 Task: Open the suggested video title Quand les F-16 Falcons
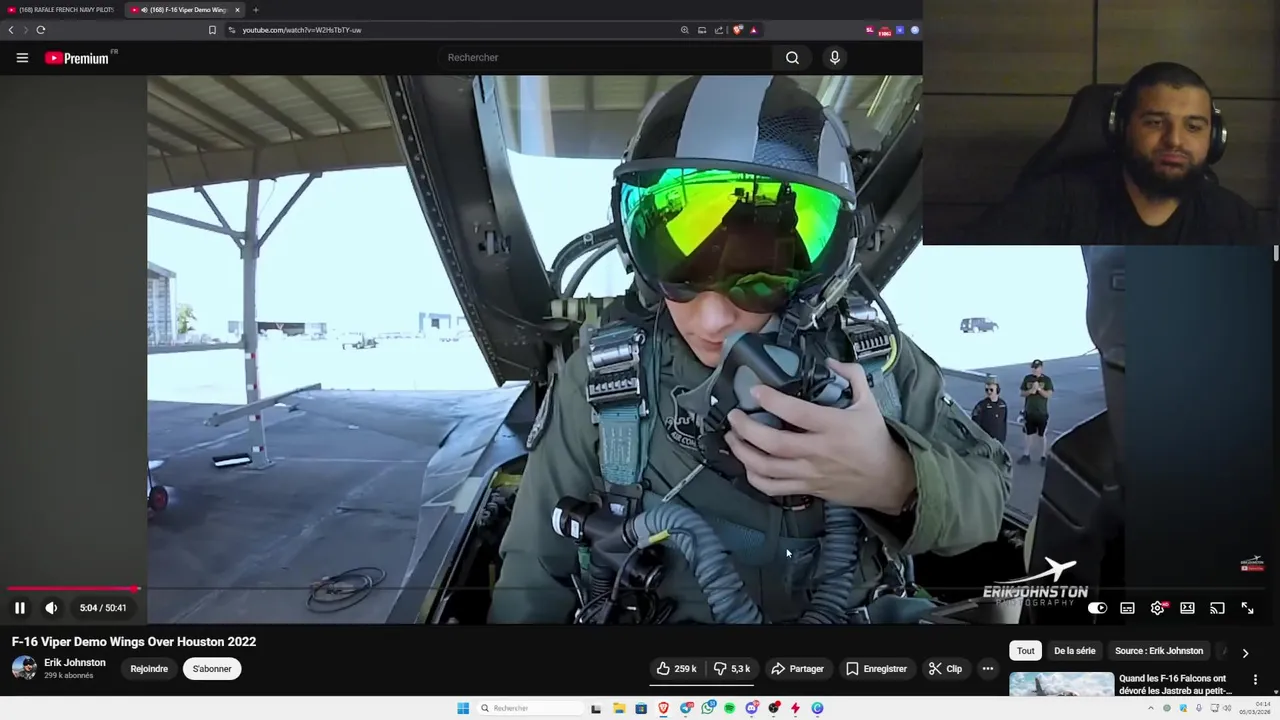(x=1176, y=684)
